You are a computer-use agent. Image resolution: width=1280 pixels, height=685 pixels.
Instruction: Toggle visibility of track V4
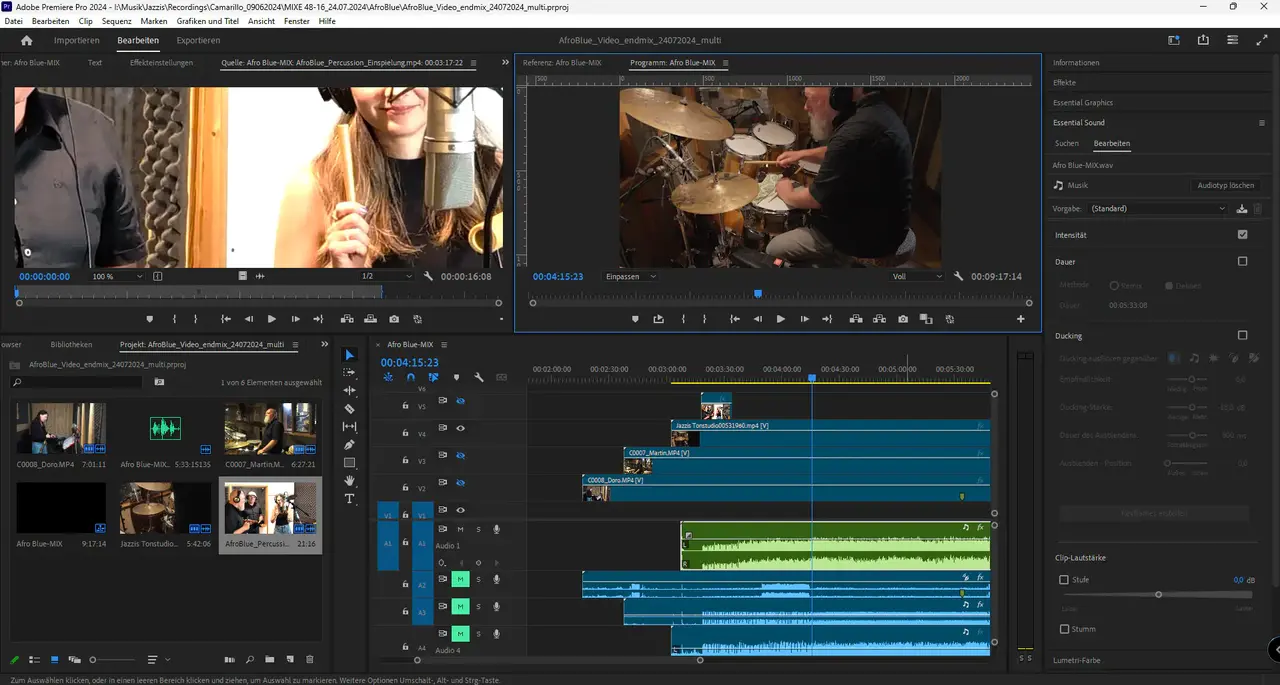461,428
